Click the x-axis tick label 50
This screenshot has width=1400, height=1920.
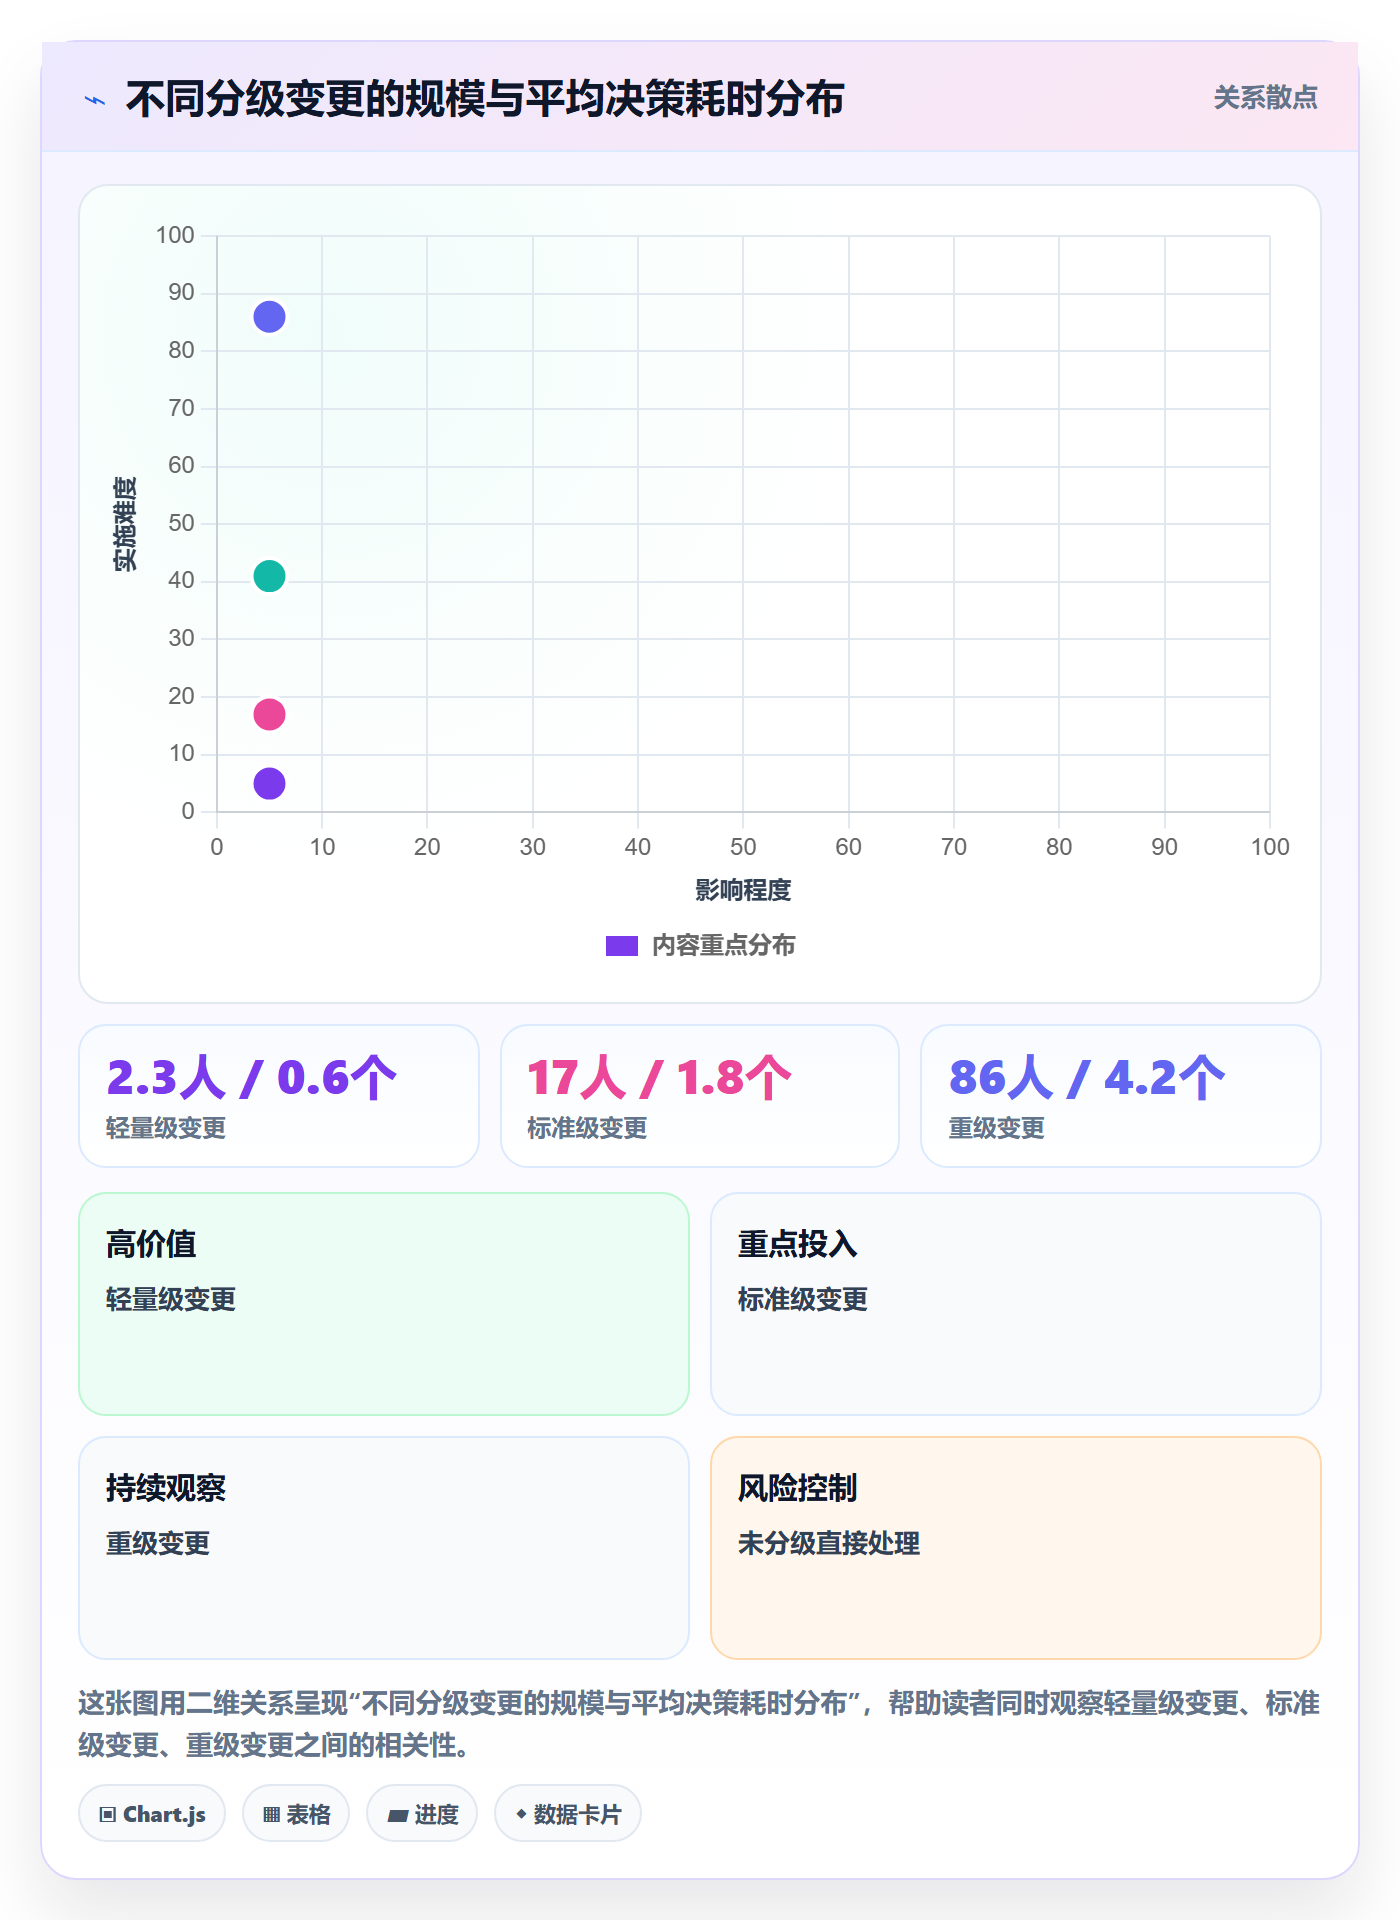pos(743,847)
